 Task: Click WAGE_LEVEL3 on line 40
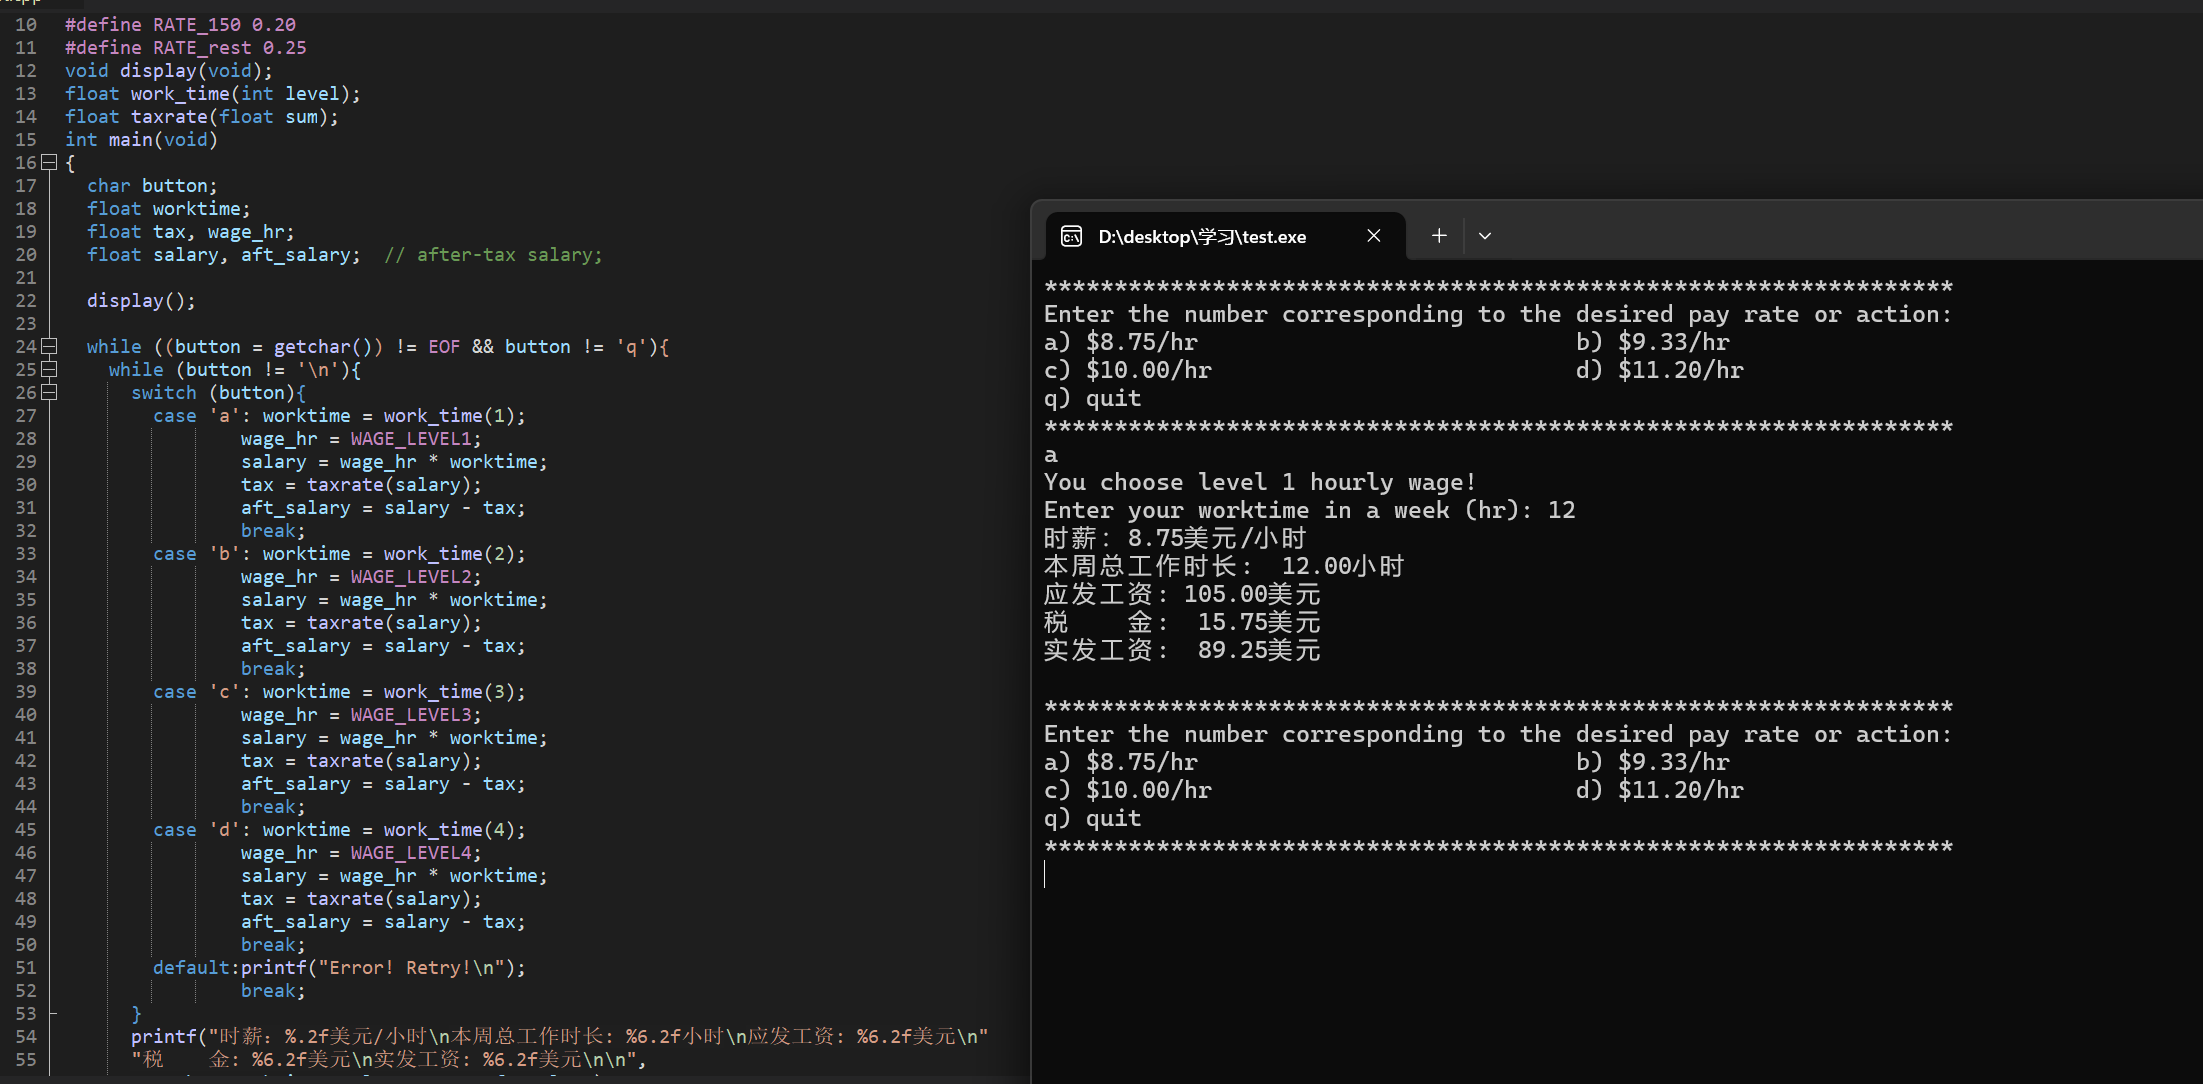[x=411, y=714]
